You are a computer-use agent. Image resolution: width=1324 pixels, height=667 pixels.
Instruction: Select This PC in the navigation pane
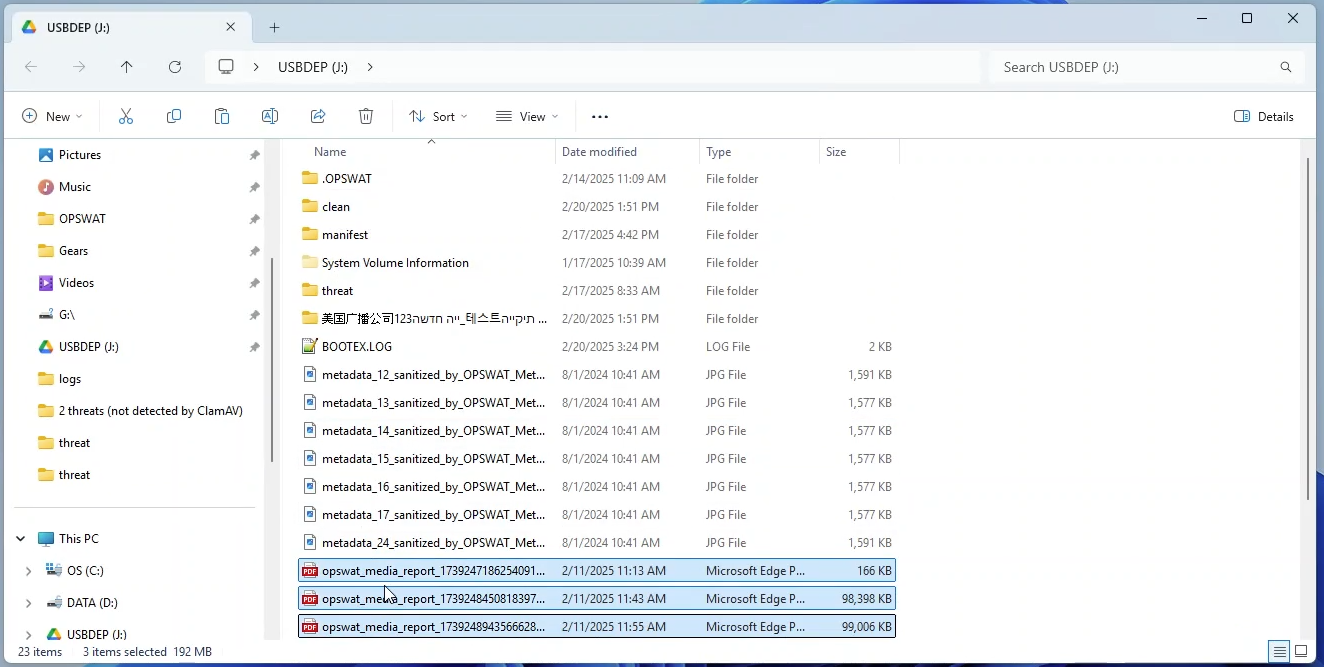pos(78,539)
